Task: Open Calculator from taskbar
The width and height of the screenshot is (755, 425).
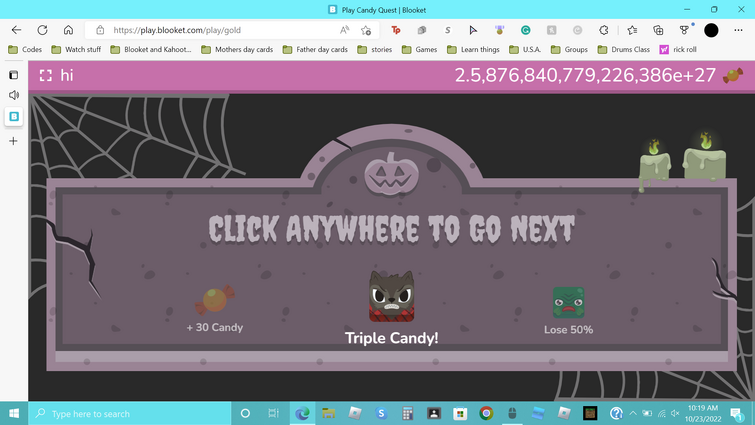Action: pos(407,413)
